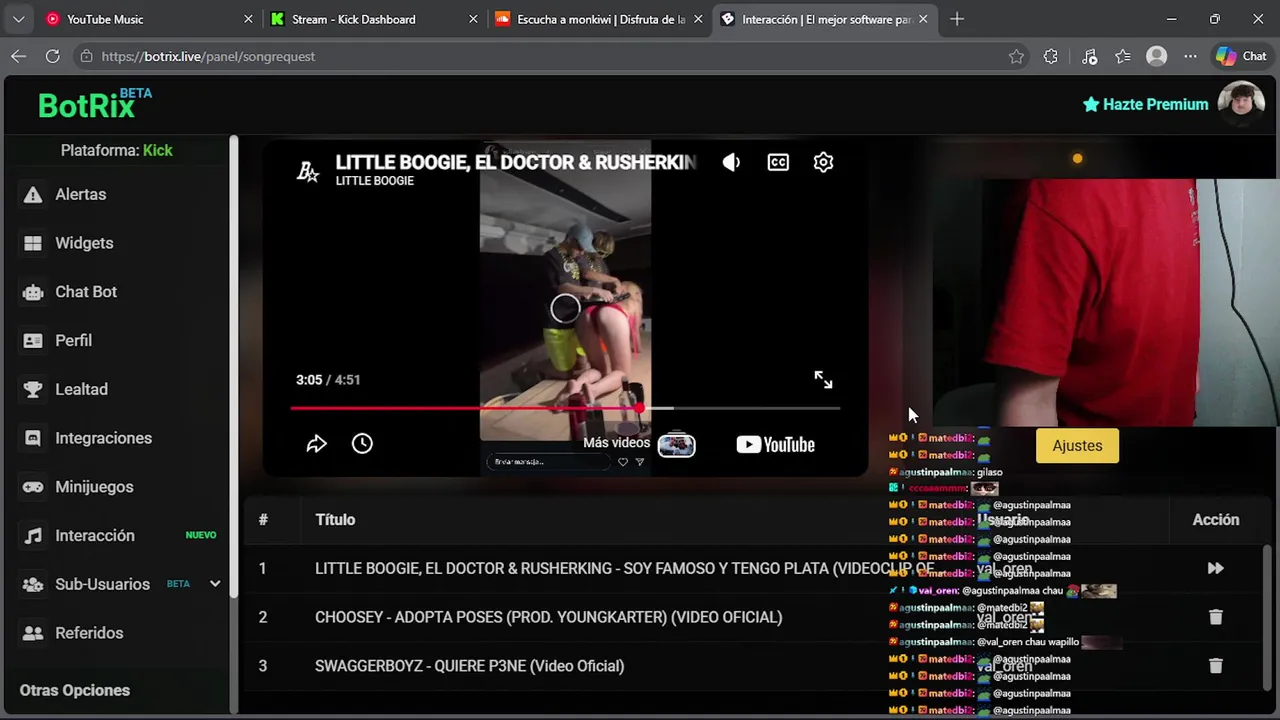1280x720 pixels.
Task: Click the Chat Bot robot icon
Action: pos(33,292)
